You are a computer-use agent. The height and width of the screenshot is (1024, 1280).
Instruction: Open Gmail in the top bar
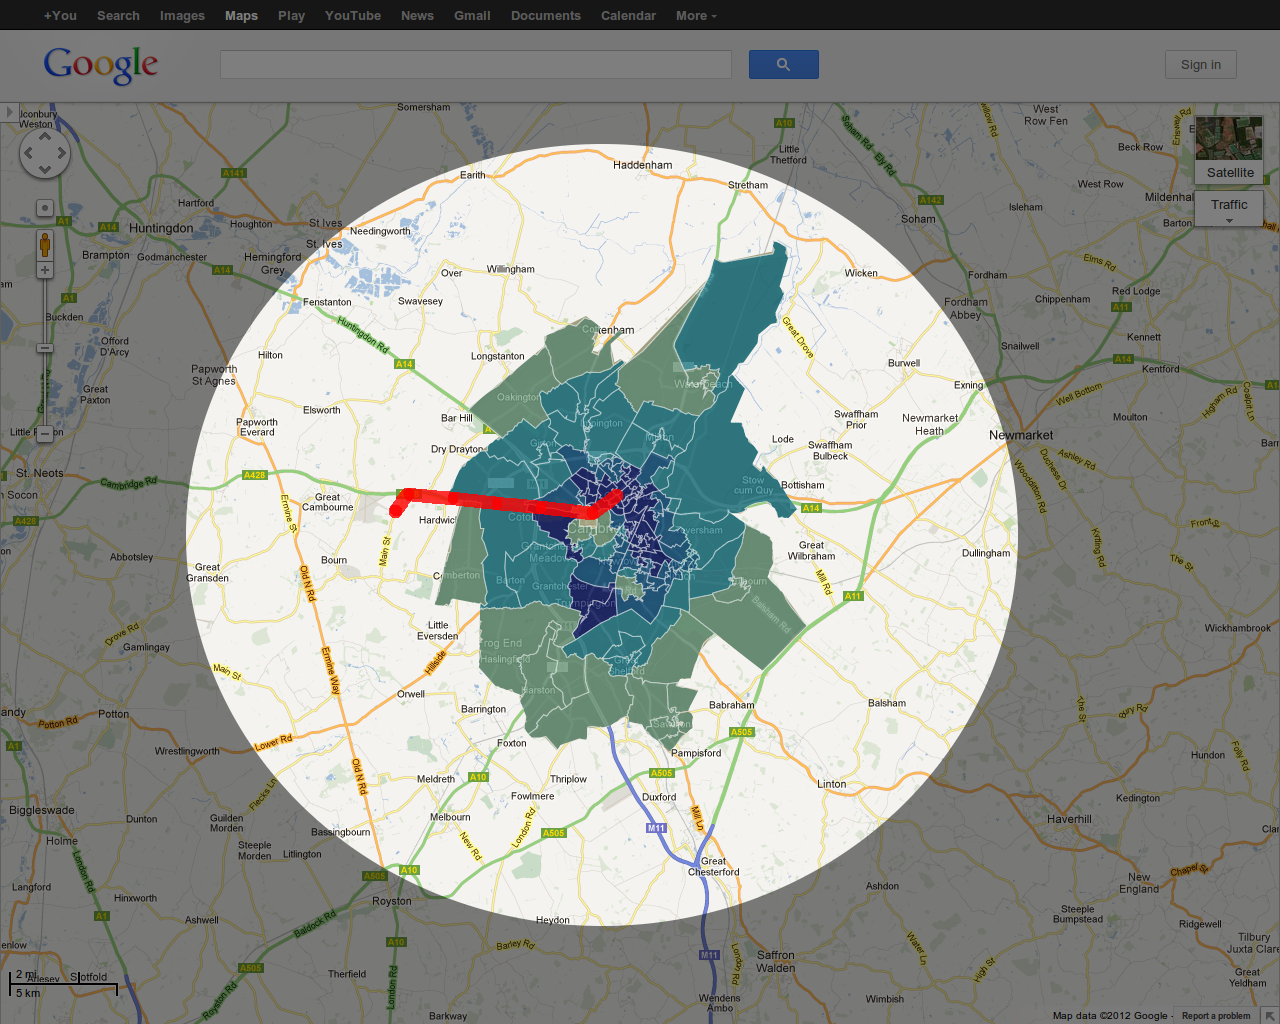click(472, 16)
